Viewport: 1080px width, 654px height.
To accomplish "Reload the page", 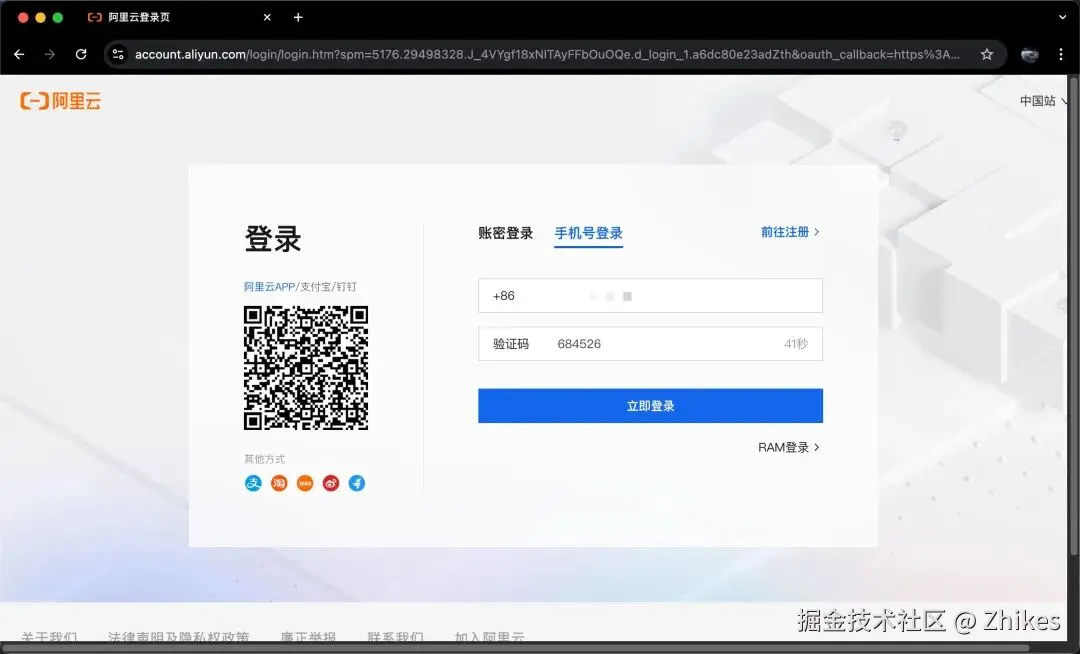I will point(81,54).
